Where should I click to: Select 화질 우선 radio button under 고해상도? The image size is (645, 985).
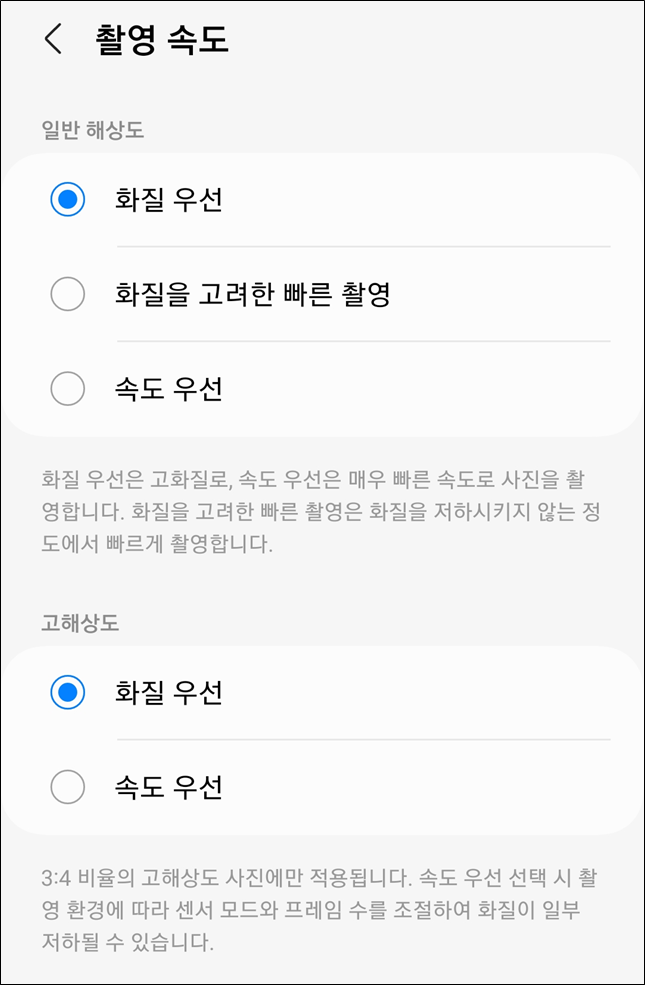68,693
